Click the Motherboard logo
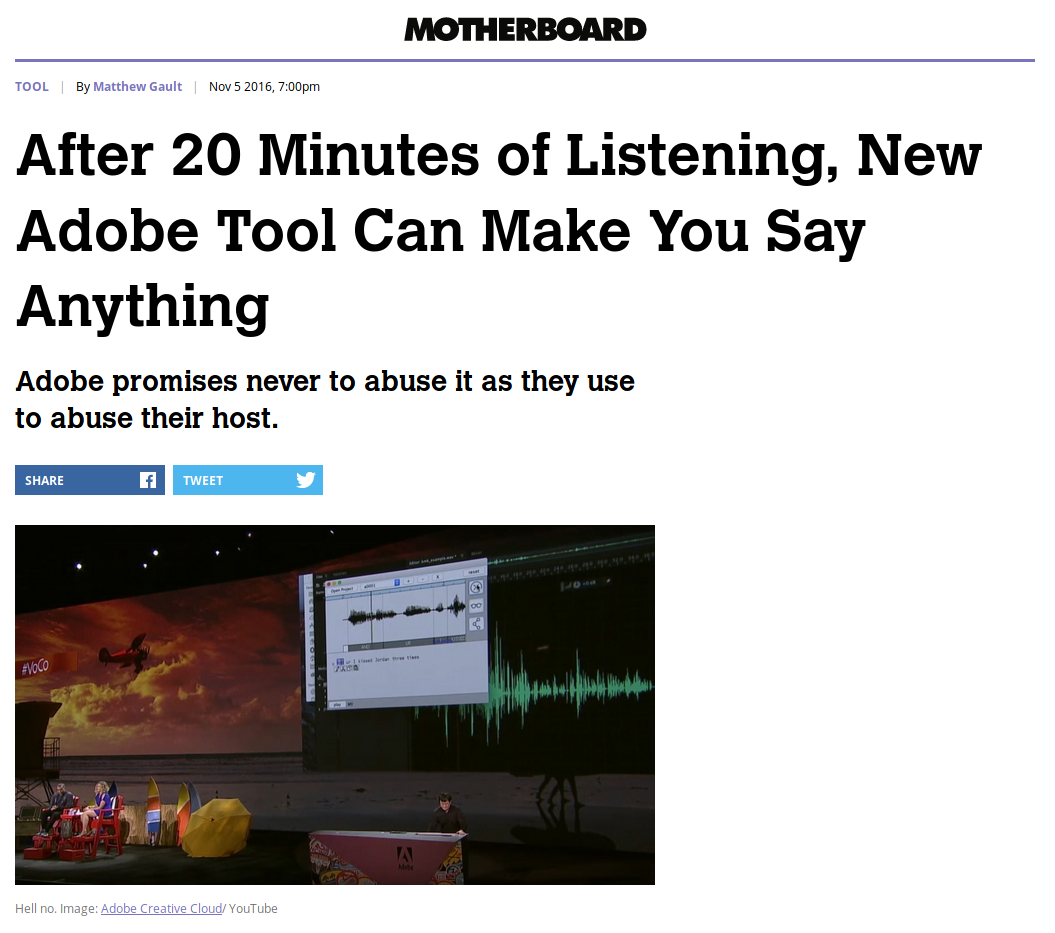This screenshot has width=1055, height=933. [525, 30]
